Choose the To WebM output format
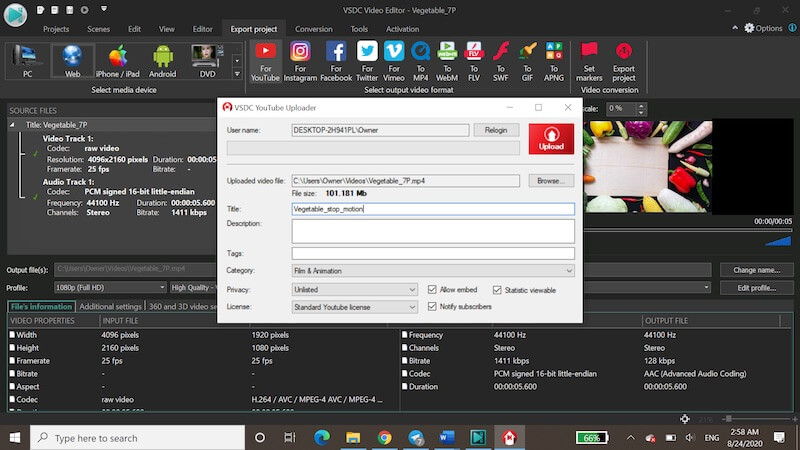 447,62
